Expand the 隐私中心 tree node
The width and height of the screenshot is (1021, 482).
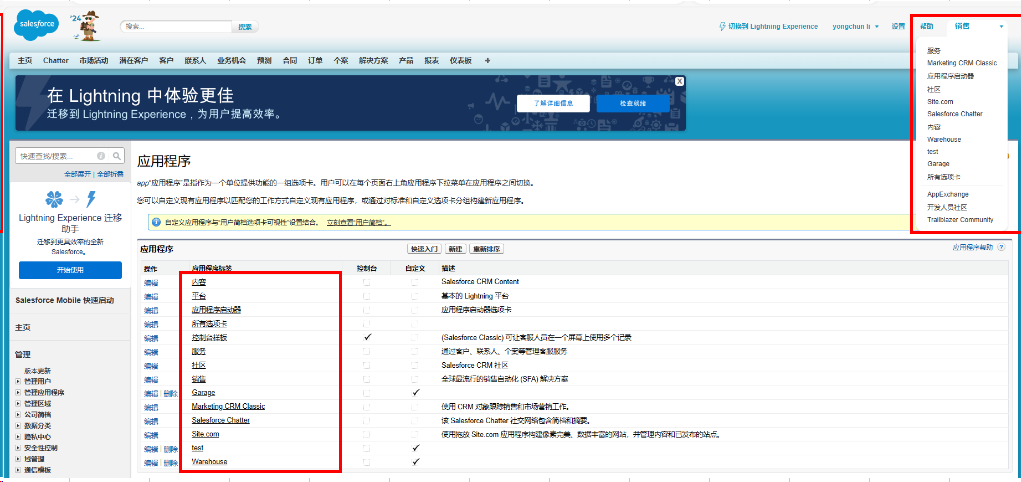pos(18,436)
